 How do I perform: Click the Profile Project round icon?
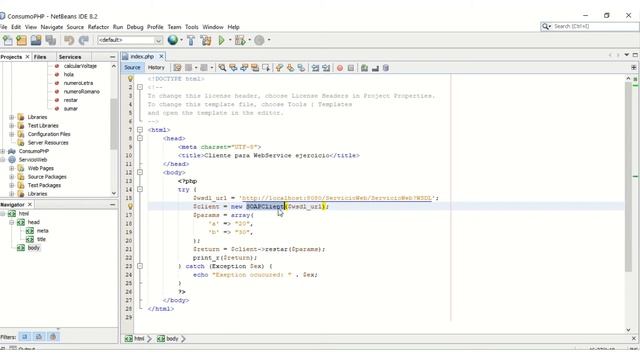[x=259, y=40]
